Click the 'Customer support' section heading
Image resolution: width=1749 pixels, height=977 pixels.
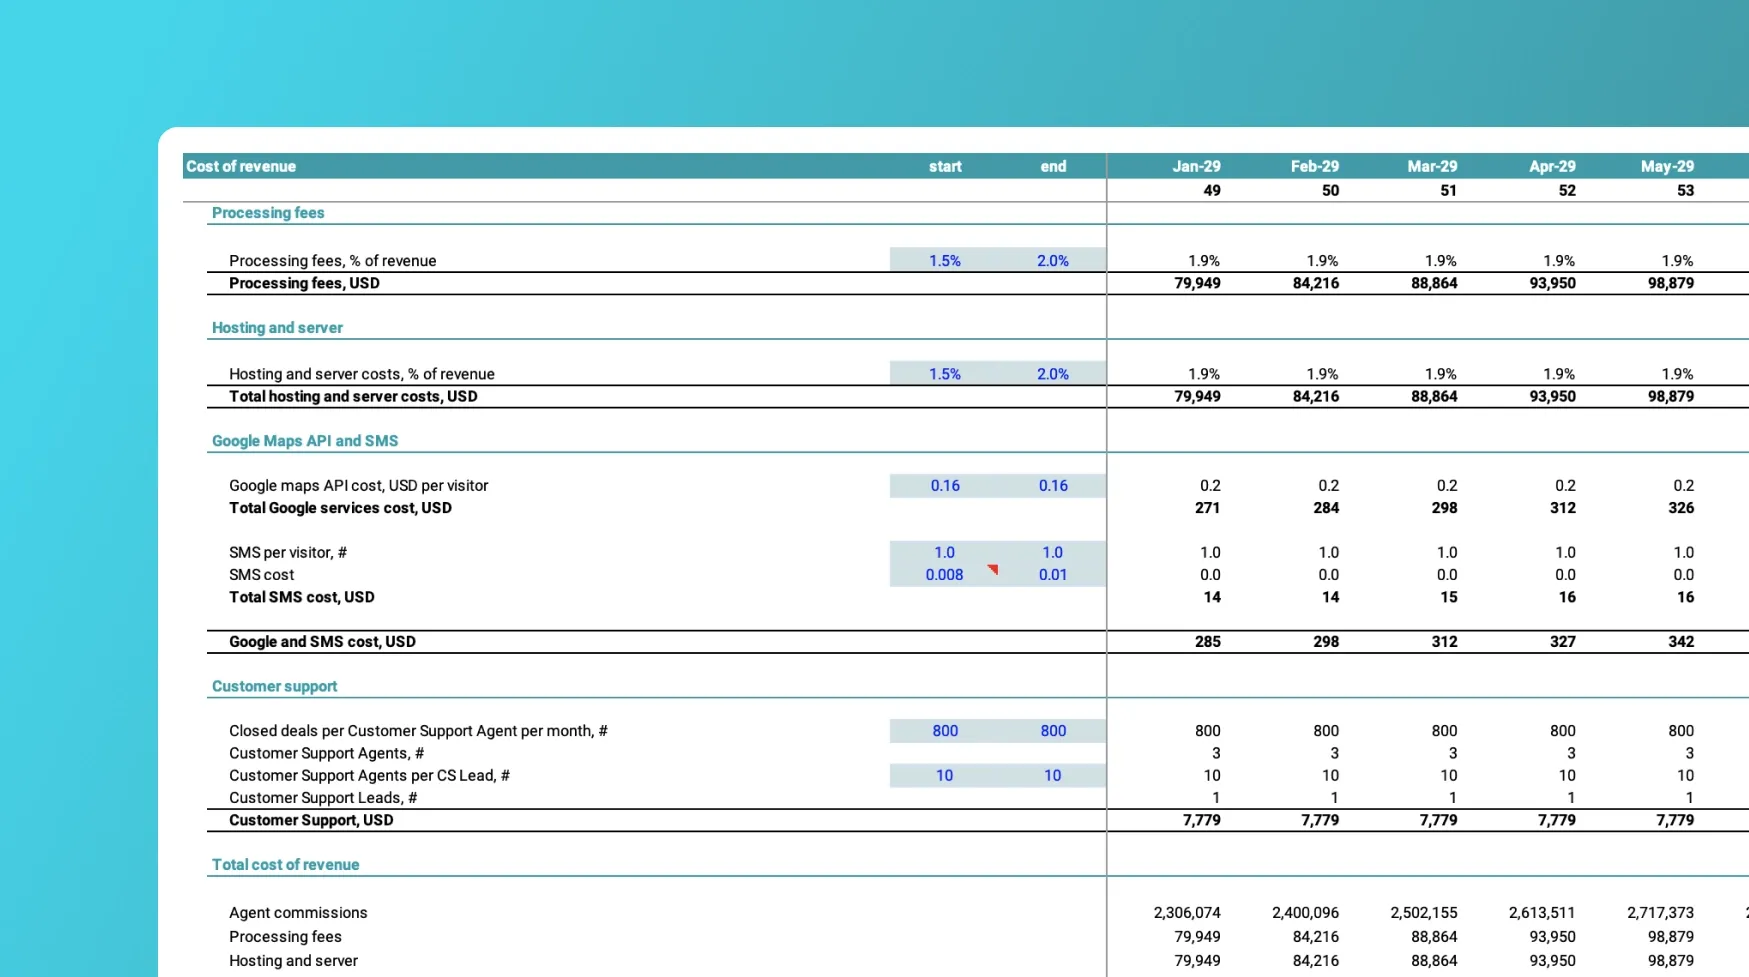point(274,687)
